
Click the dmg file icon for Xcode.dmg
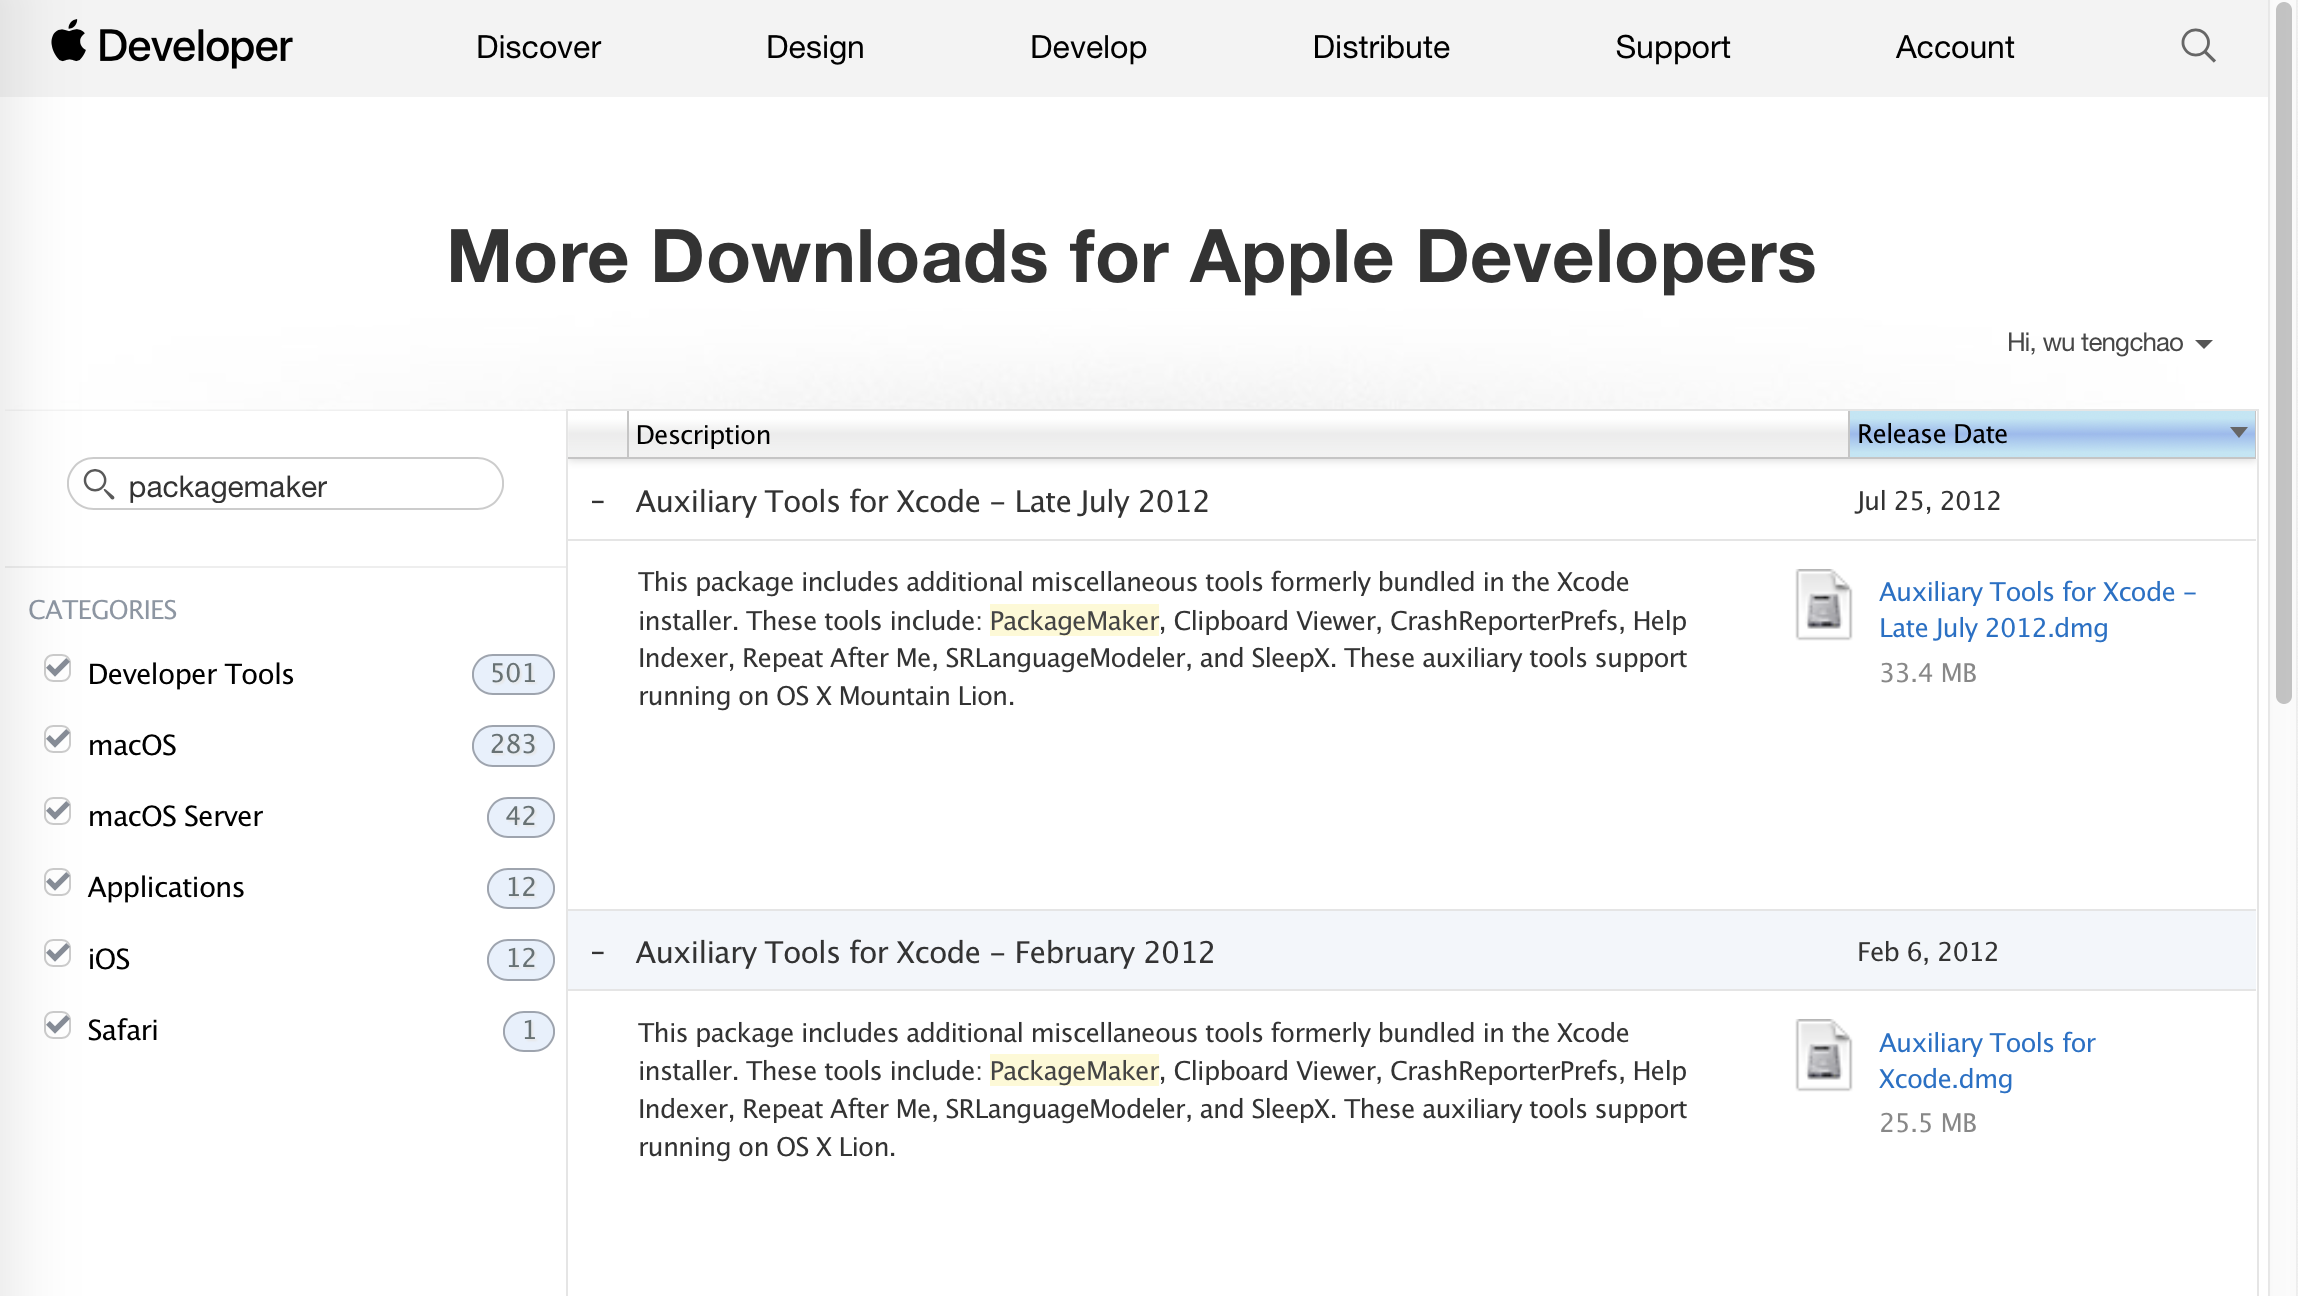tap(1822, 1055)
